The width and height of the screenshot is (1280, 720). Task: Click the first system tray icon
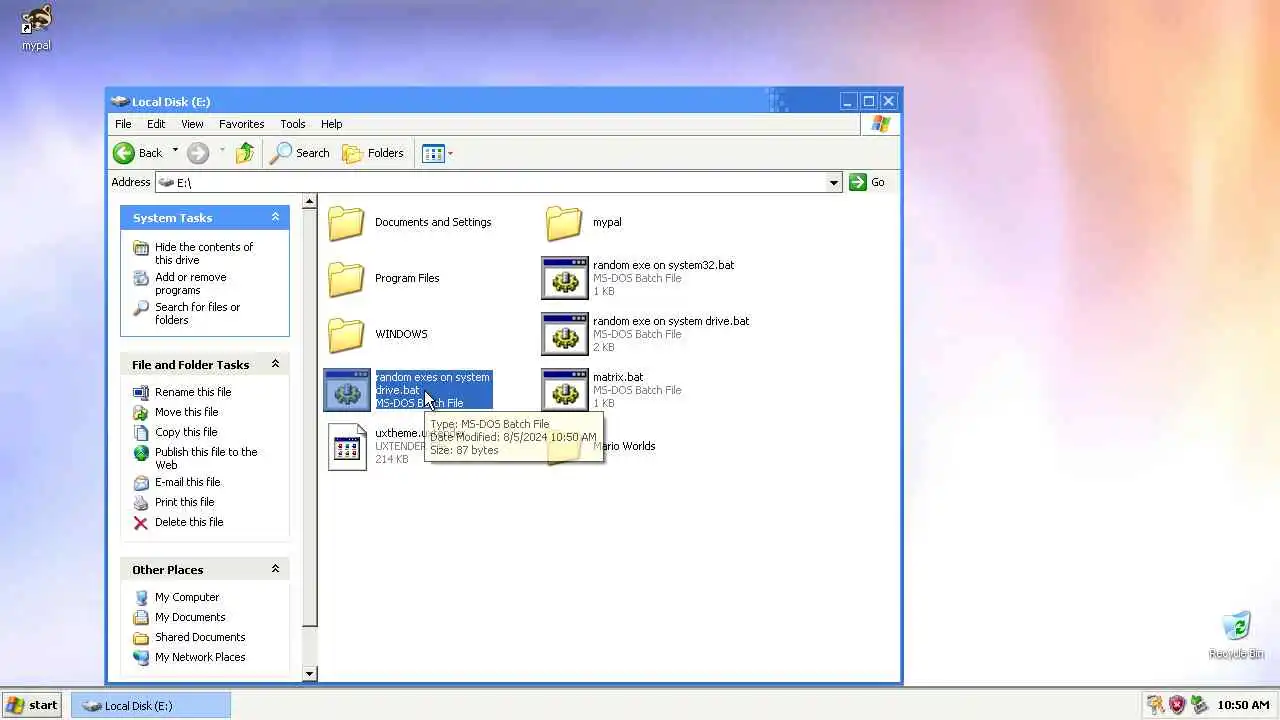[x=1155, y=705]
